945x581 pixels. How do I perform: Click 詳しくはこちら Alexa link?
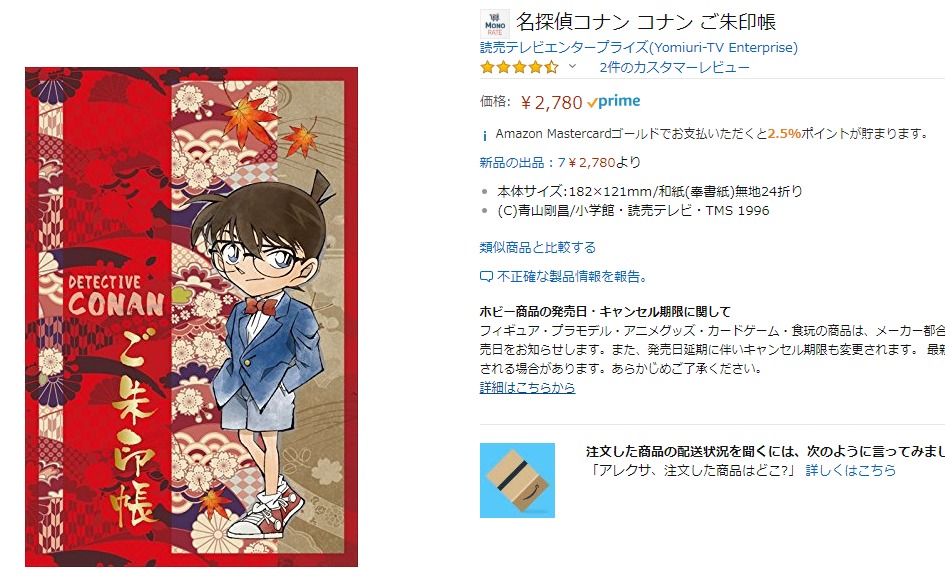(x=850, y=470)
